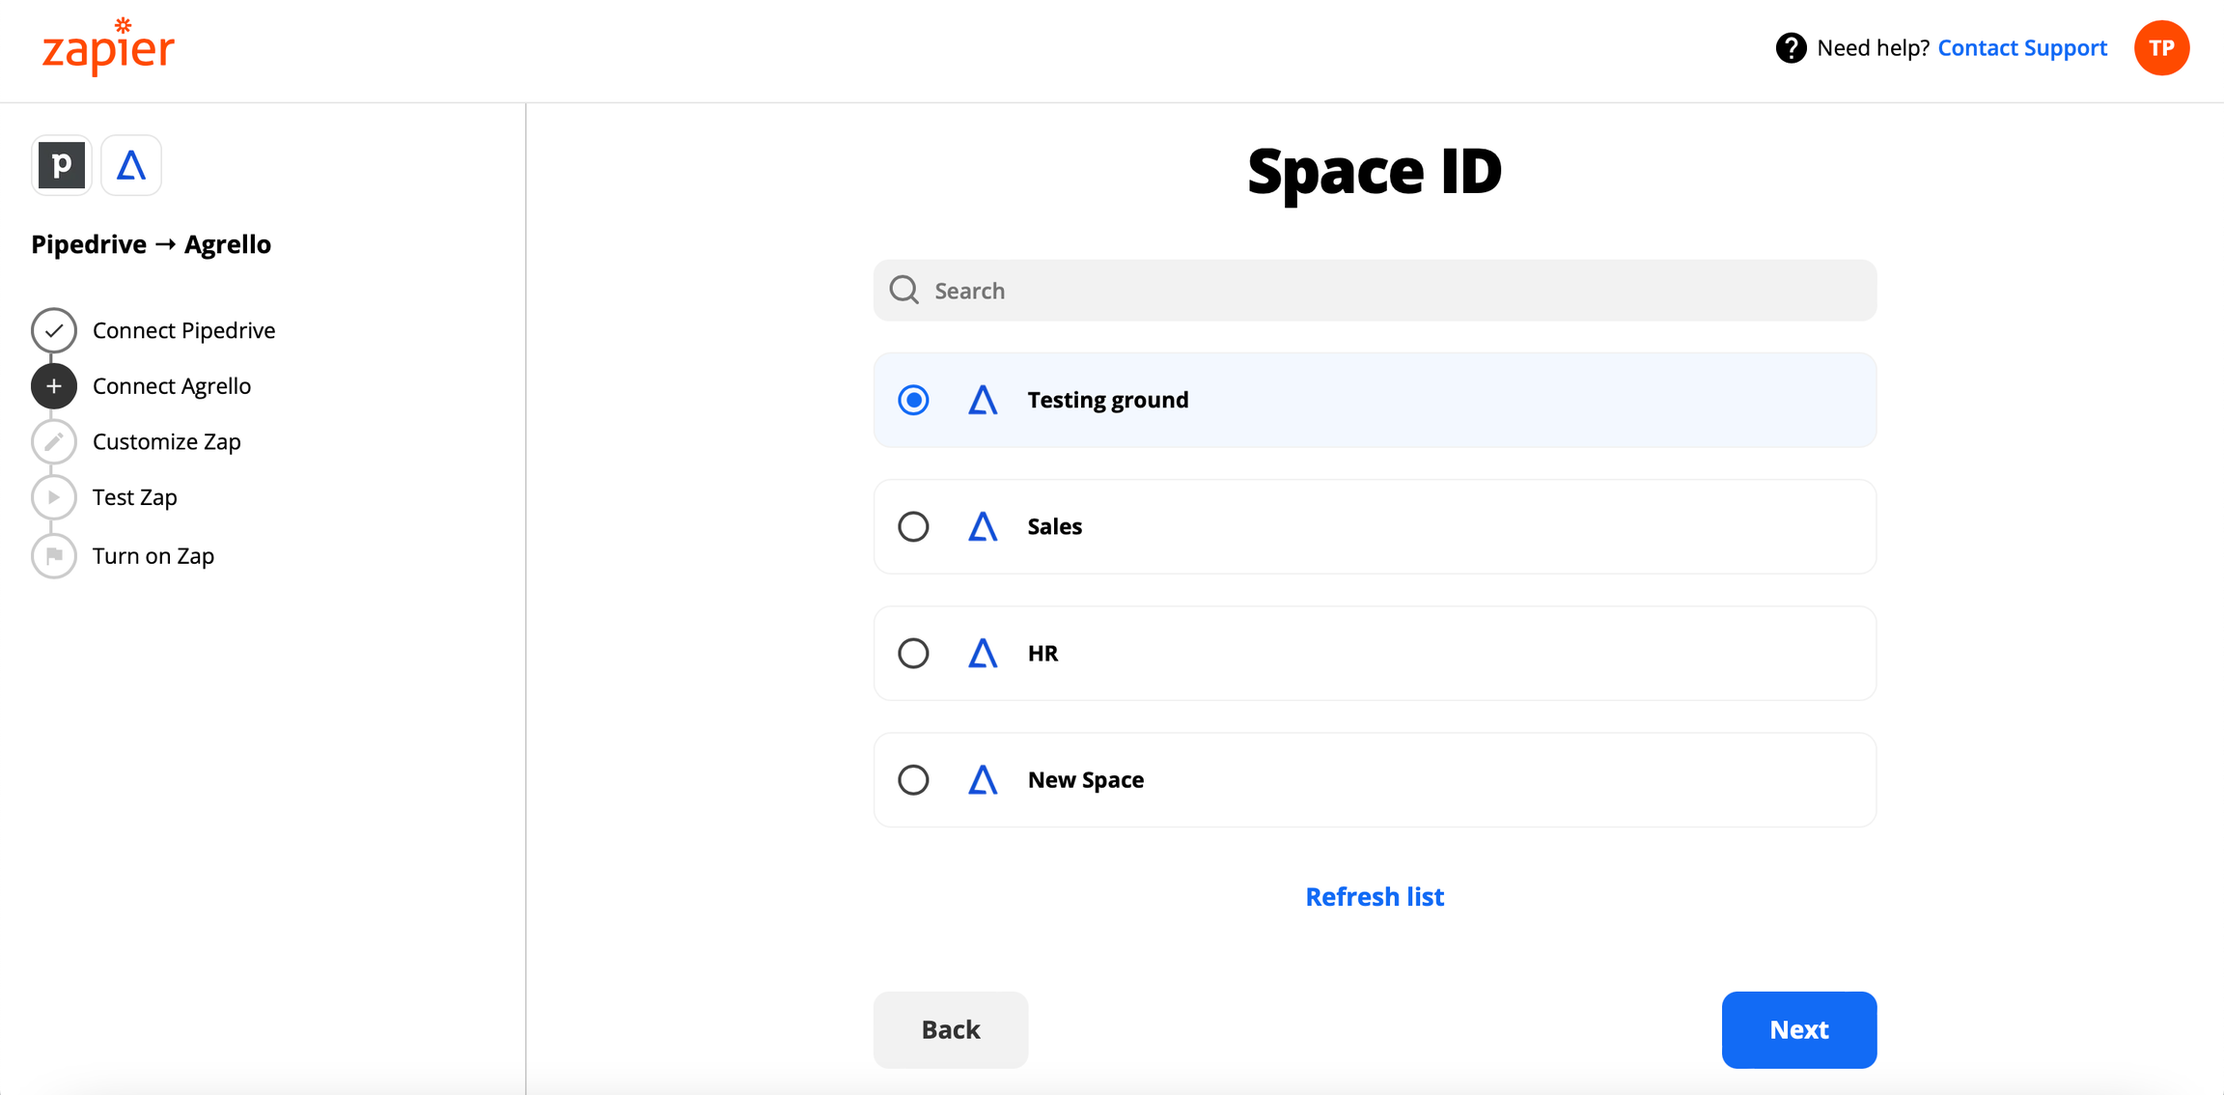Select the HR radio button
Viewport: 2224px width, 1095px height.
[913, 653]
